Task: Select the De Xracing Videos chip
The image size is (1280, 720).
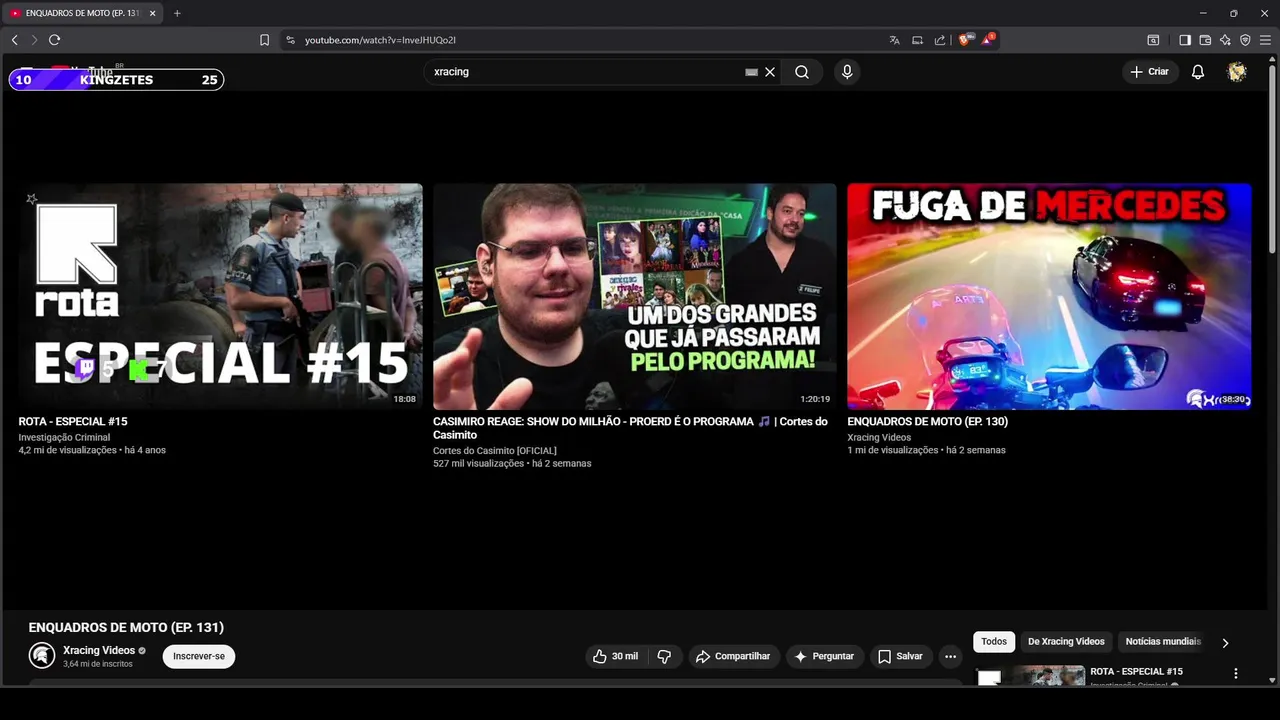Action: pyautogui.click(x=1066, y=642)
